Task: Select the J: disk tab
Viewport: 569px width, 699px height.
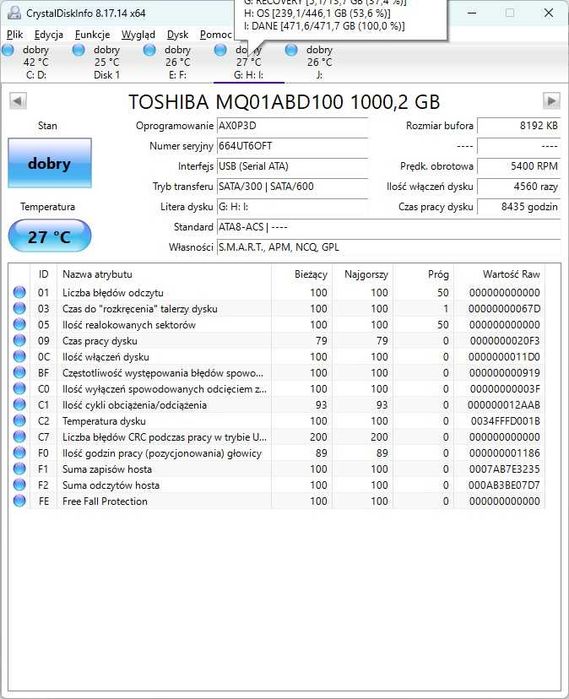Action: pos(319,62)
